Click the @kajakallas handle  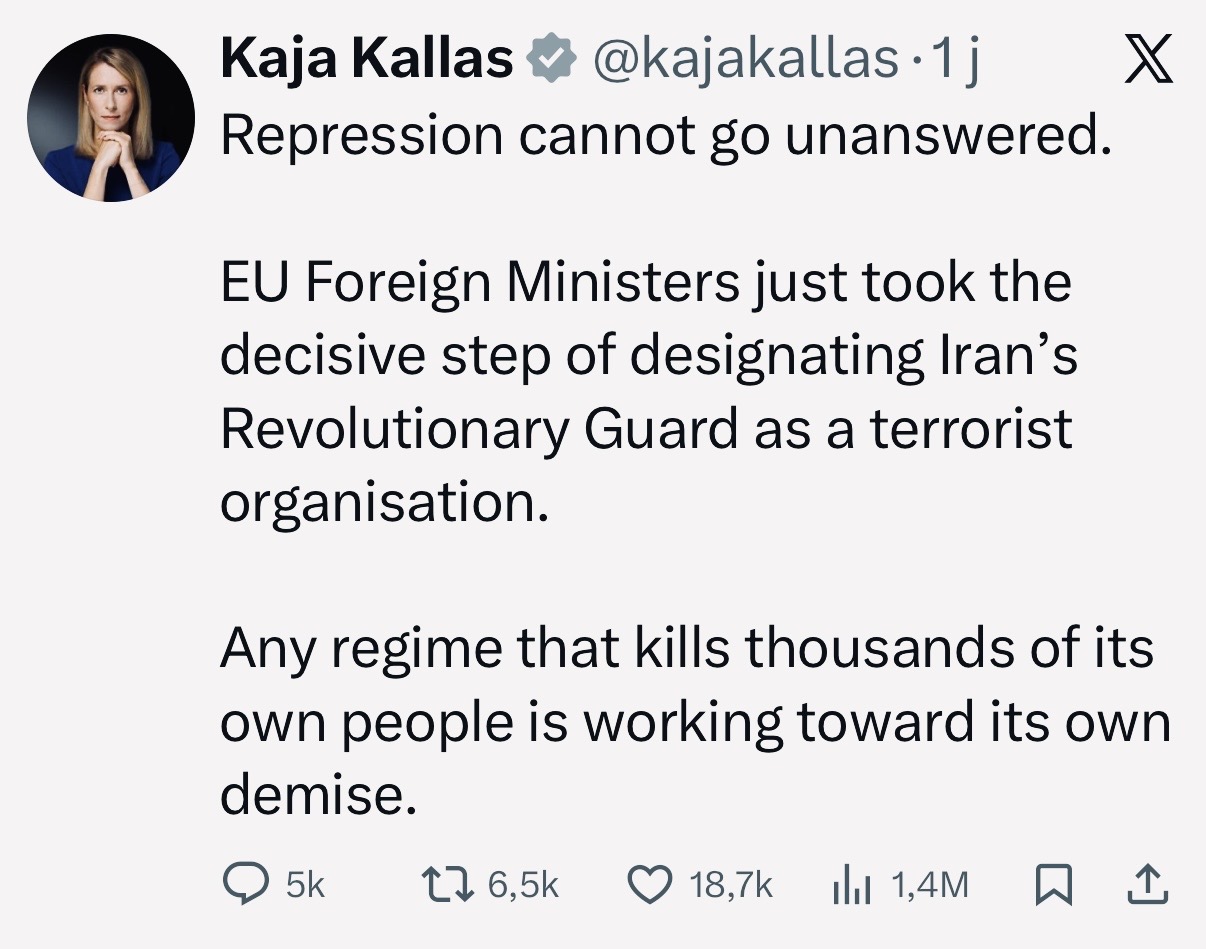(745, 60)
